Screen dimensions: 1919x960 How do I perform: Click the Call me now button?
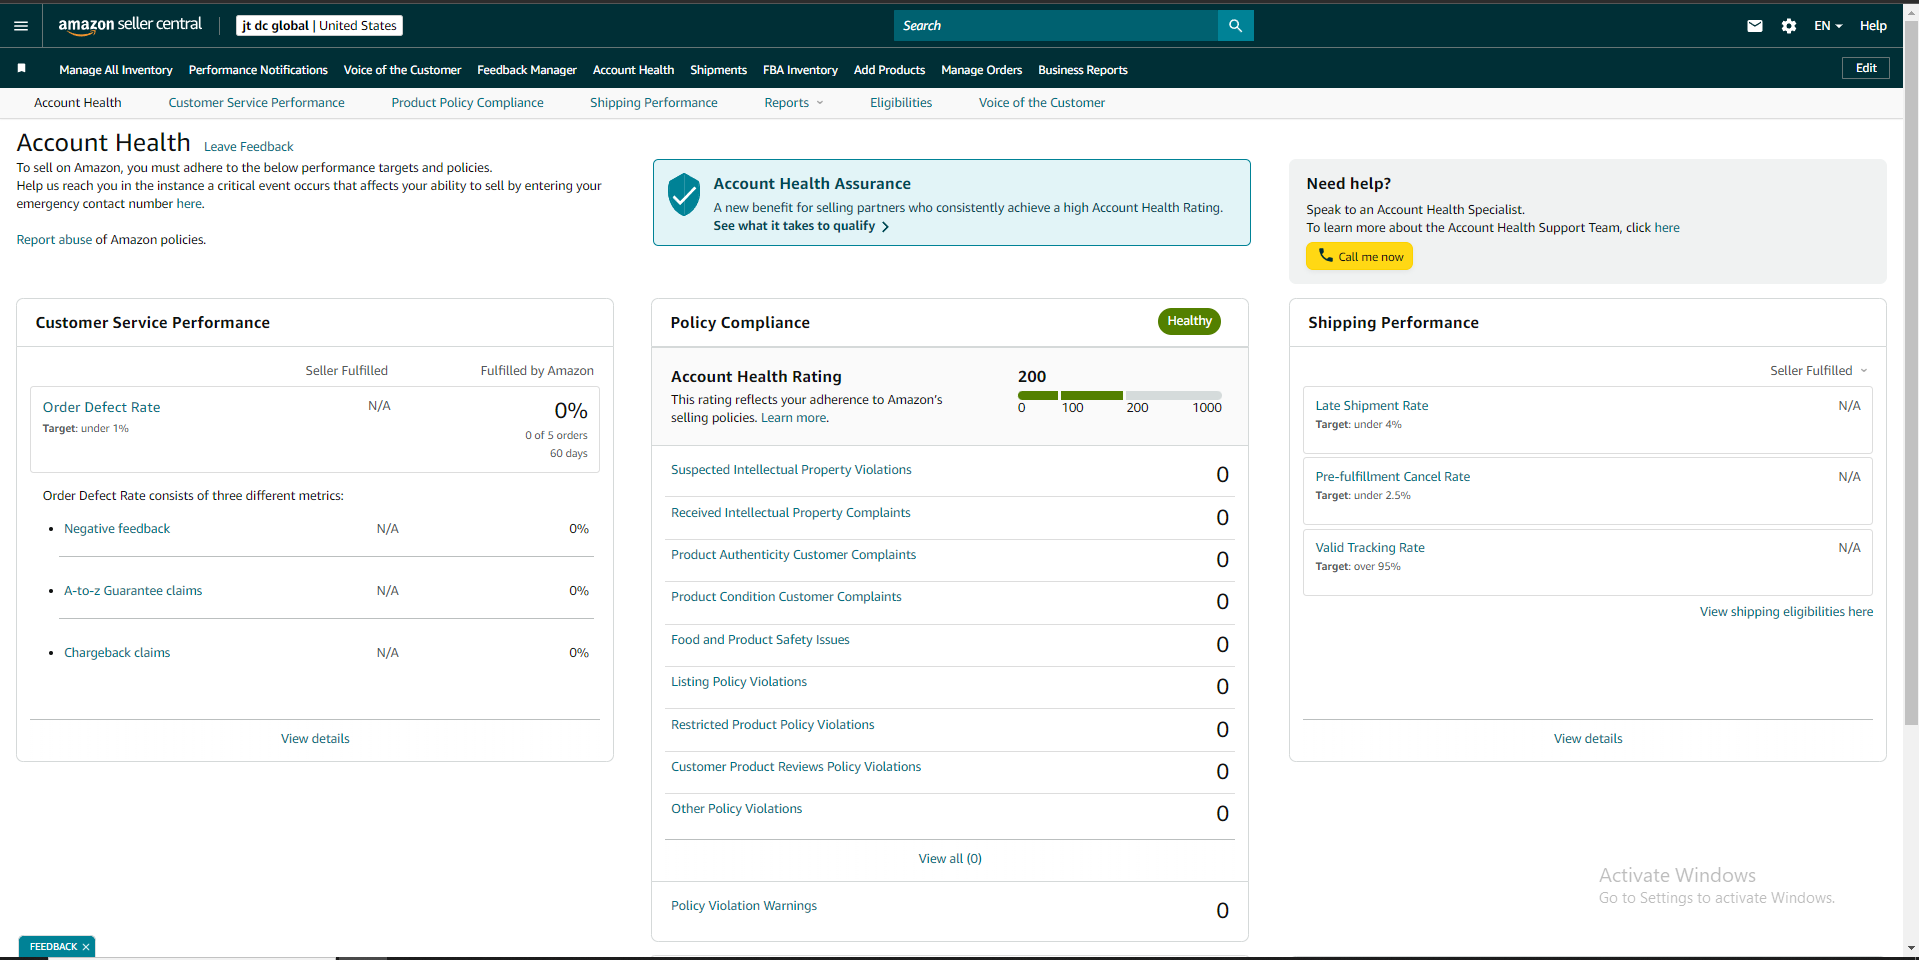point(1359,257)
